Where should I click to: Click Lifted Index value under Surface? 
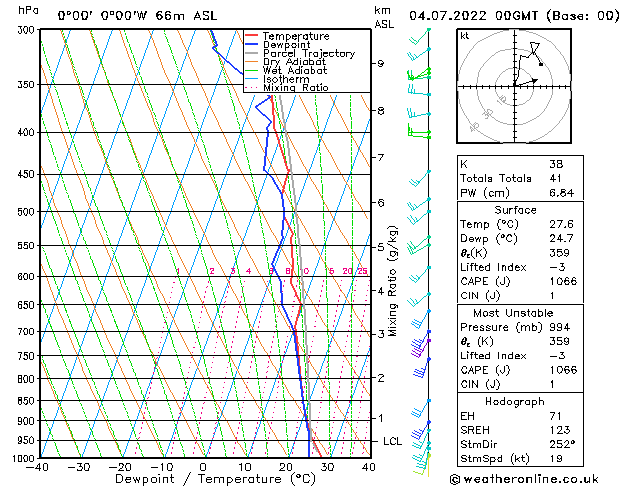tap(557, 267)
